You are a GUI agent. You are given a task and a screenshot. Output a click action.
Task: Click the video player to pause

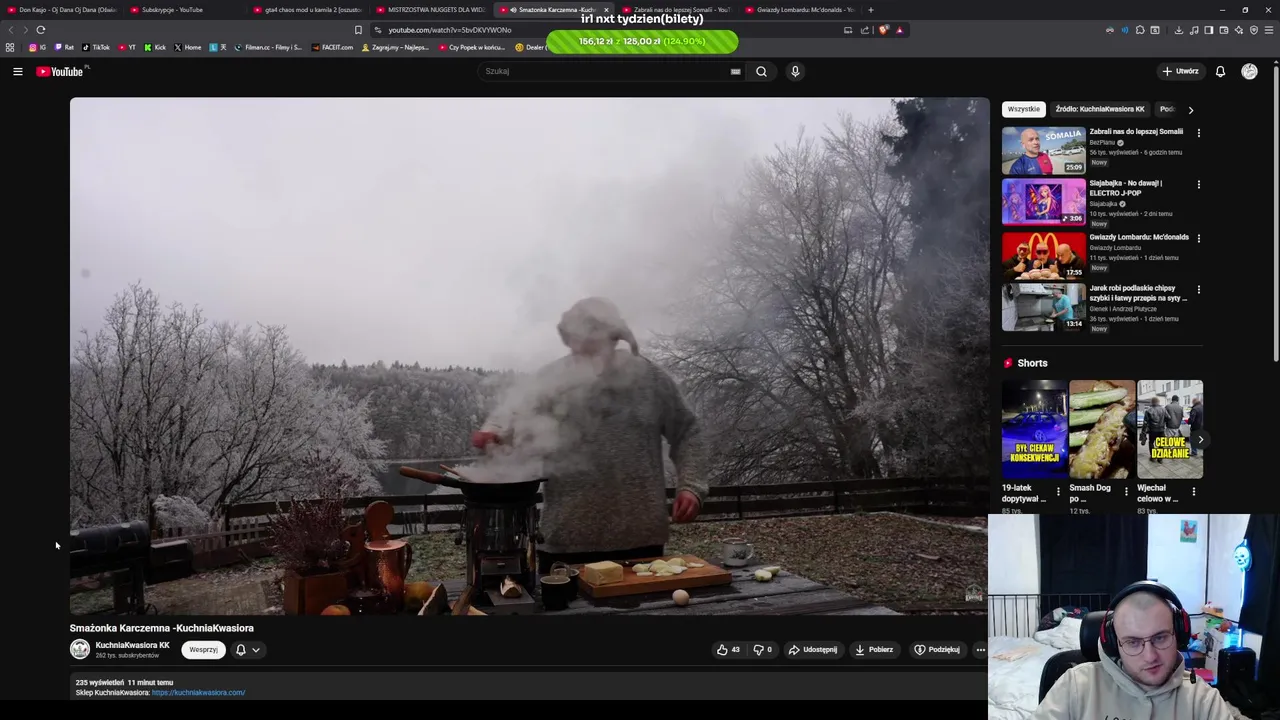(529, 356)
